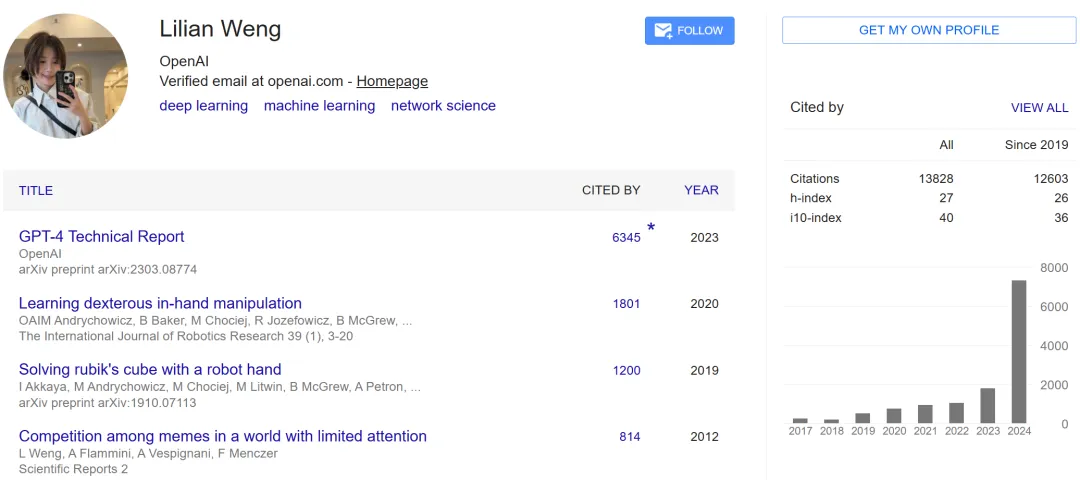Click the total citations value 13828

click(935, 178)
